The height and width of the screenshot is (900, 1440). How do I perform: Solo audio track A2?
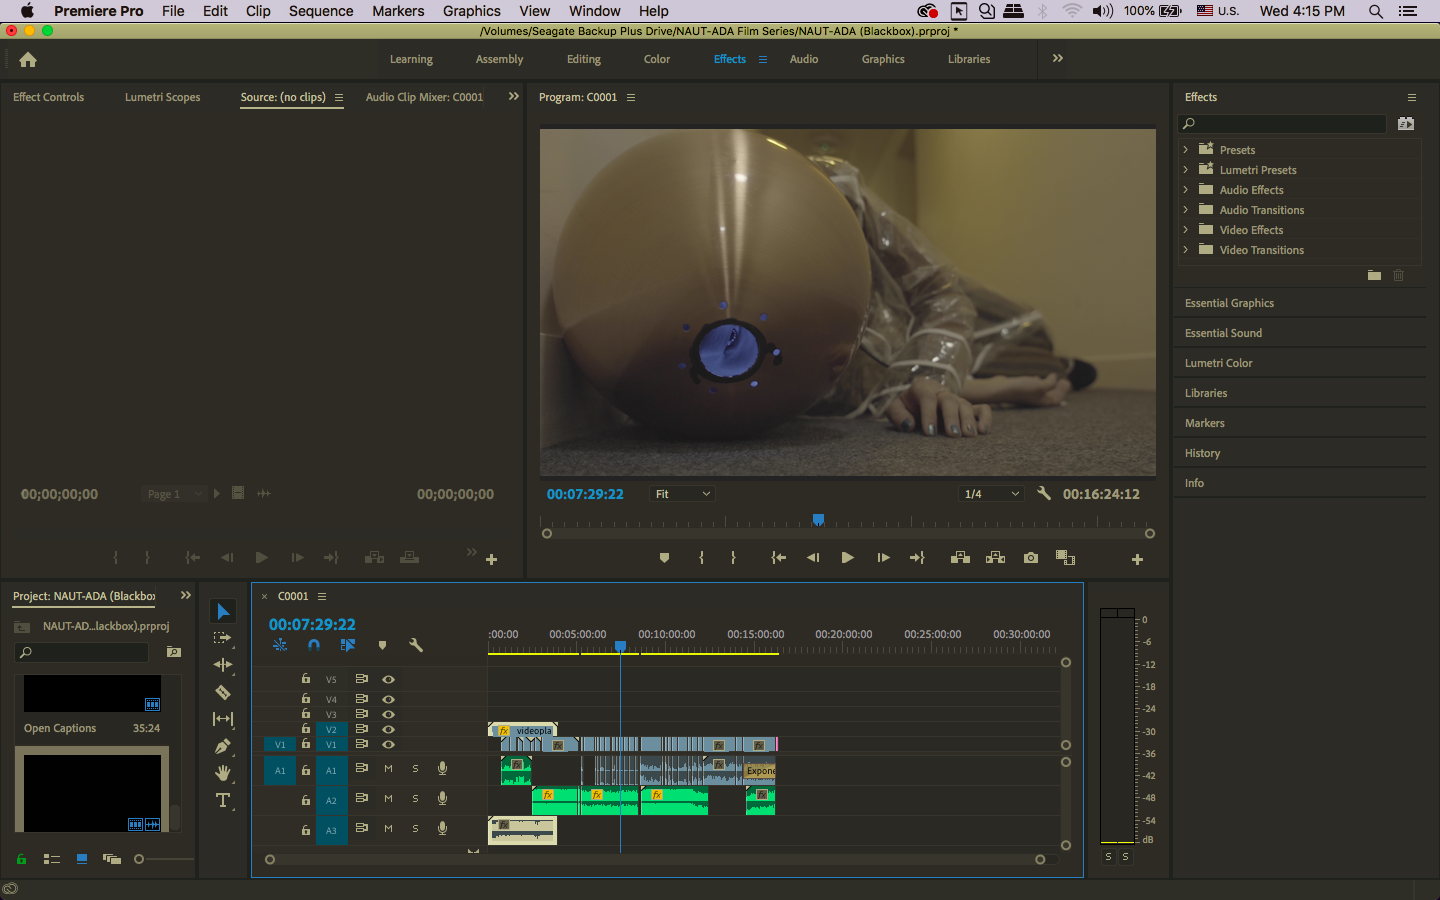415,799
